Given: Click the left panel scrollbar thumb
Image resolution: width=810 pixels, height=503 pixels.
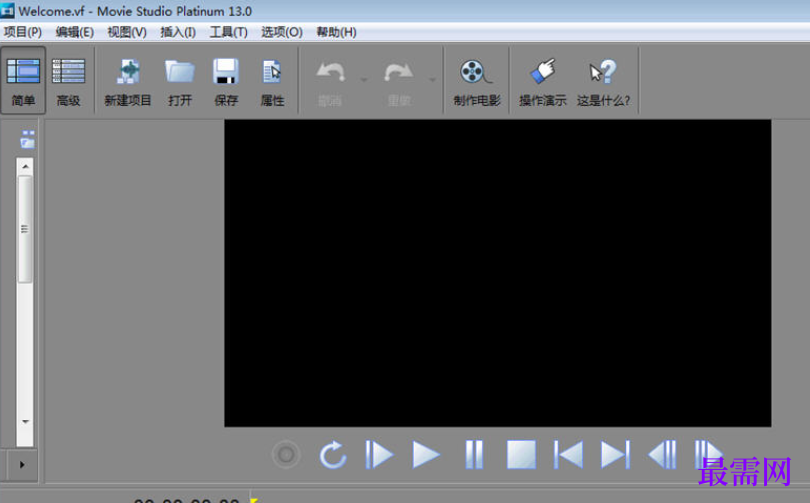Looking at the screenshot, I should [x=25, y=229].
